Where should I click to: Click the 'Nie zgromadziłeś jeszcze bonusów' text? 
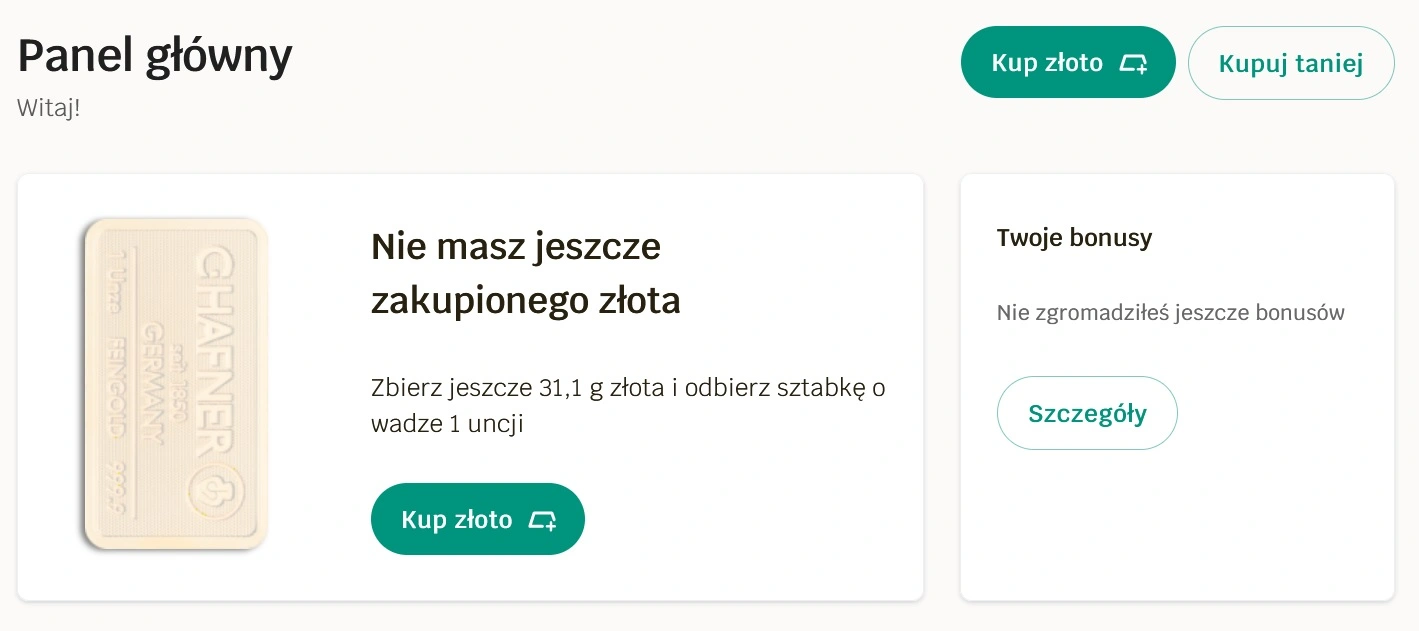(x=1170, y=313)
